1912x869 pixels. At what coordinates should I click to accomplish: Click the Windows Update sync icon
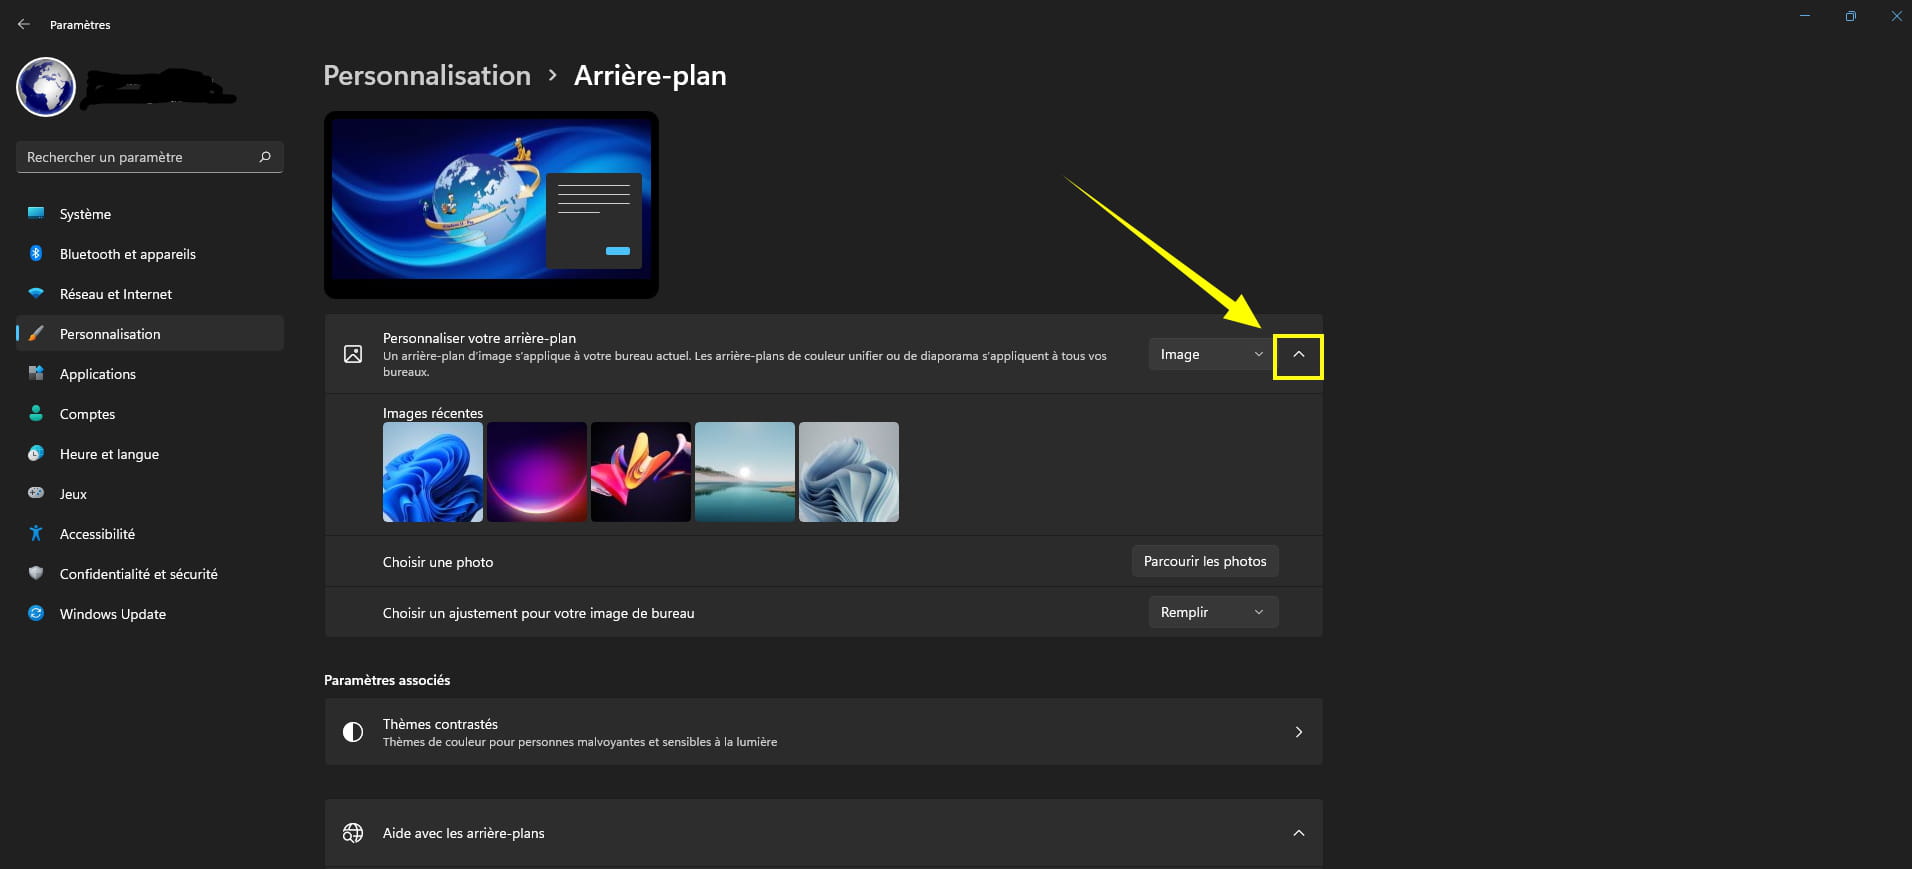point(36,613)
